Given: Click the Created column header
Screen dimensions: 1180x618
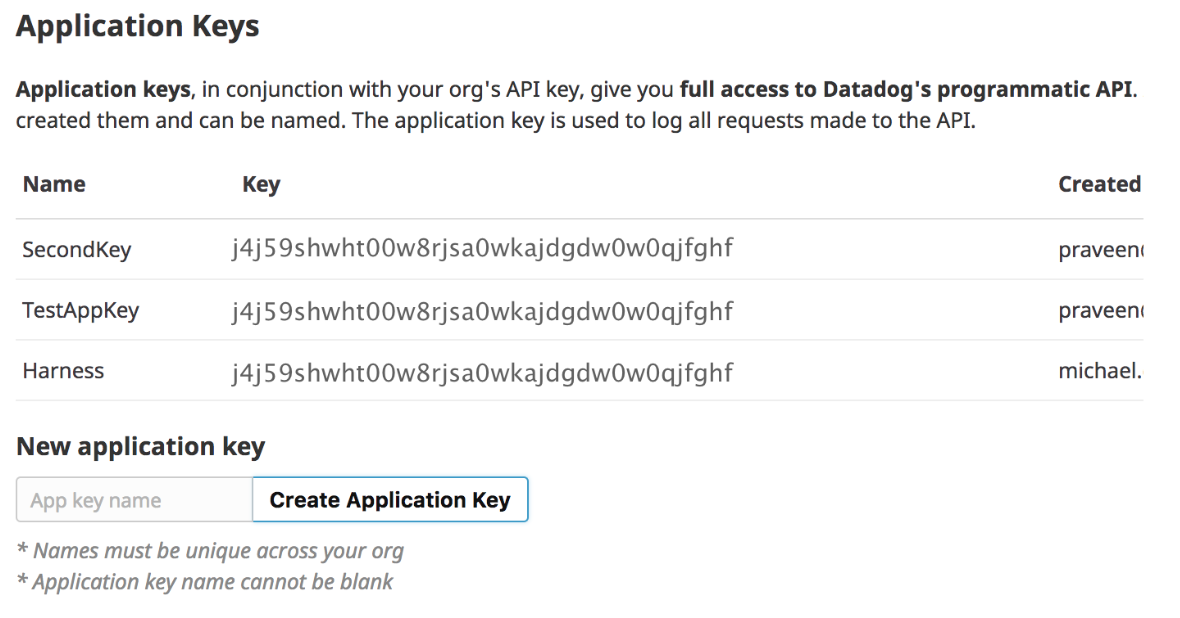Looking at the screenshot, I should click(x=1099, y=184).
